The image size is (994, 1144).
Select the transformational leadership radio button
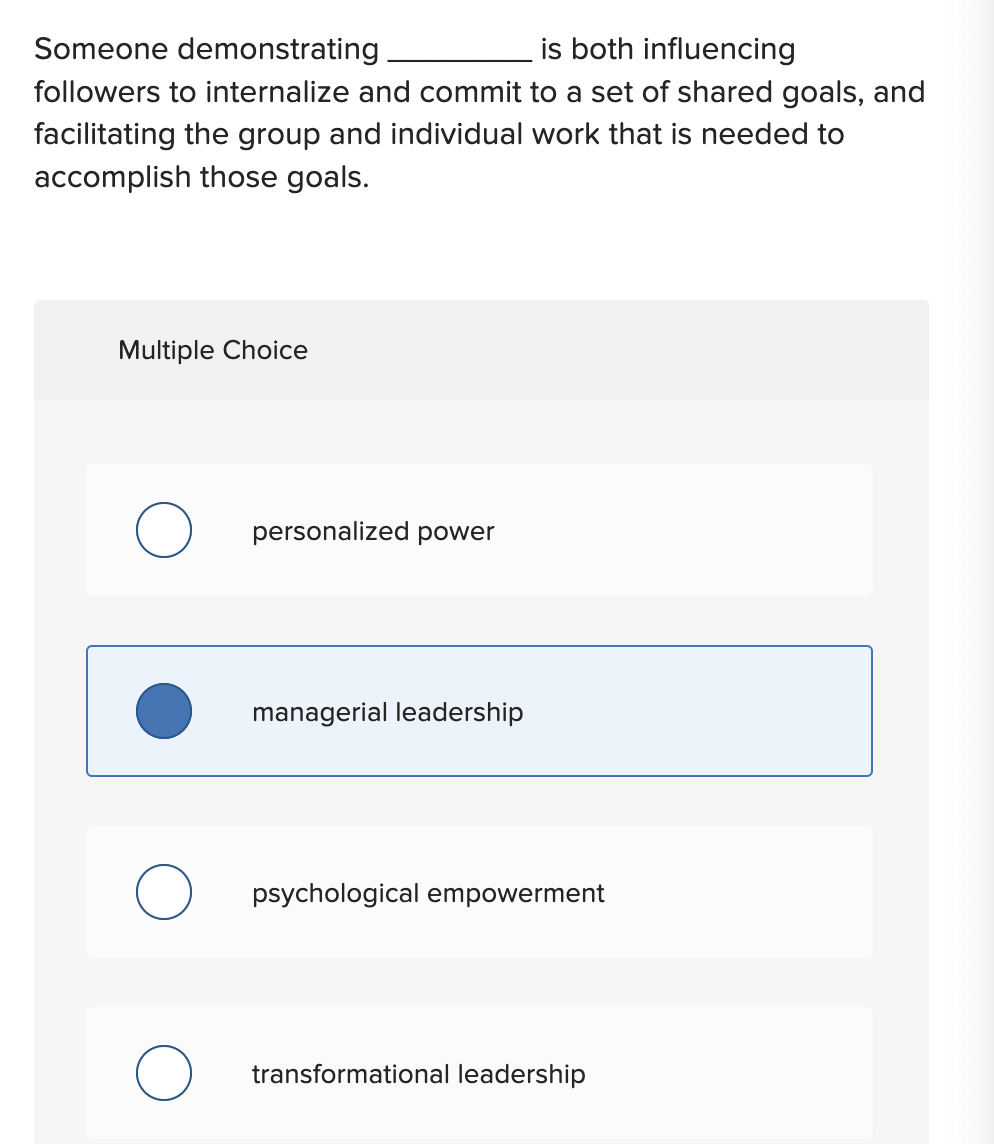tap(163, 1073)
